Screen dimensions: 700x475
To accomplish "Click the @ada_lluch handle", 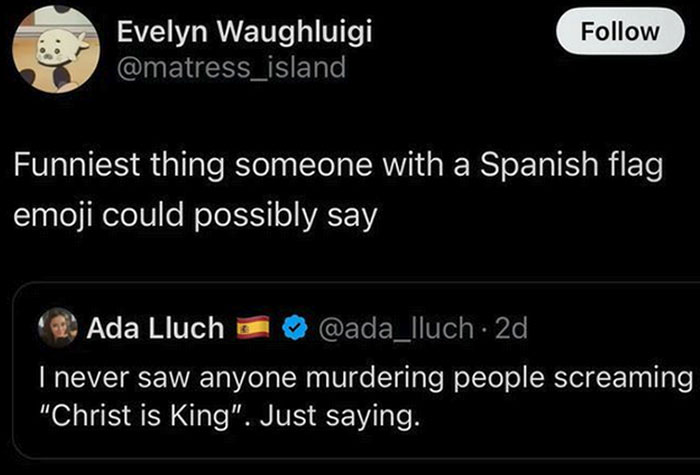I will [394, 327].
